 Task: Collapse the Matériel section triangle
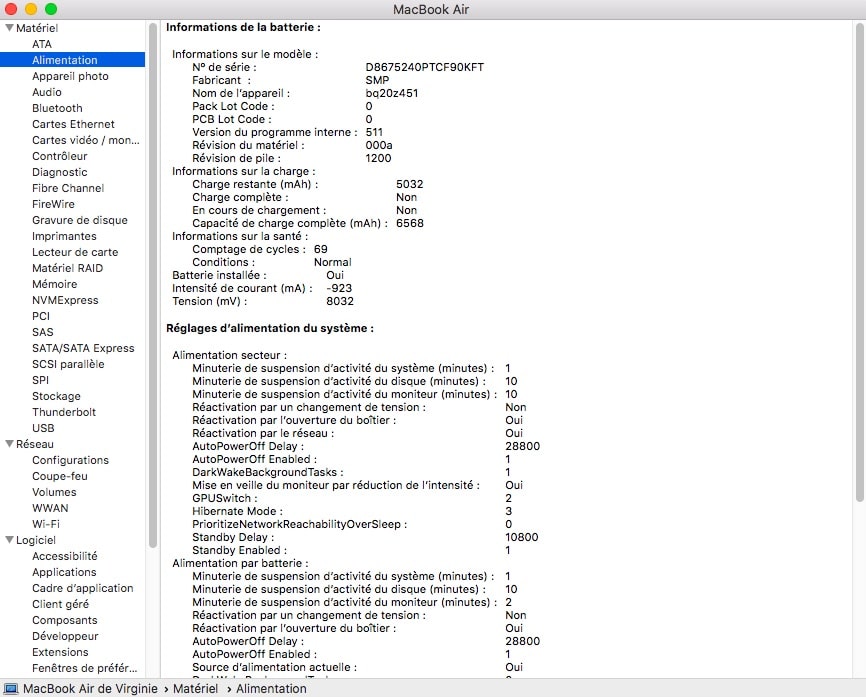click(9, 28)
